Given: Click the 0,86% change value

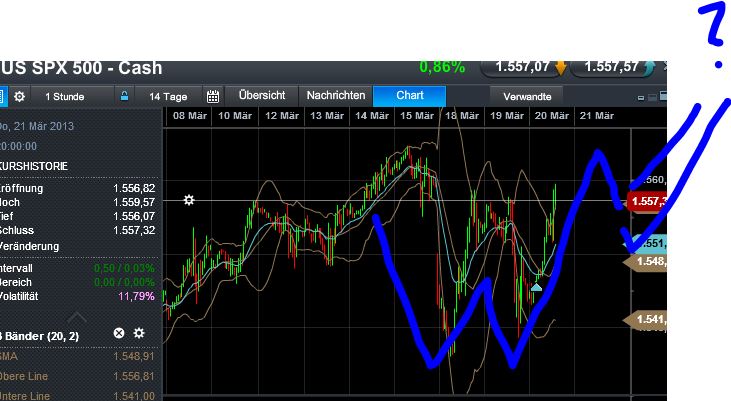Looking at the screenshot, I should pyautogui.click(x=442, y=67).
